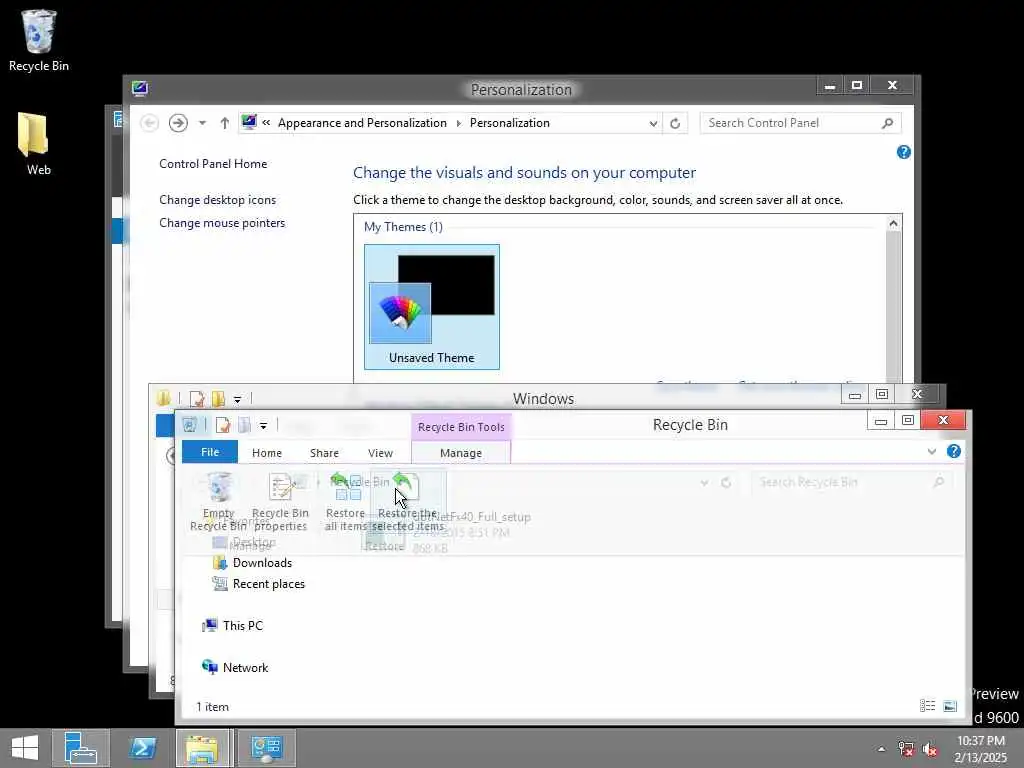Refresh the Personalization address bar

tap(675, 123)
